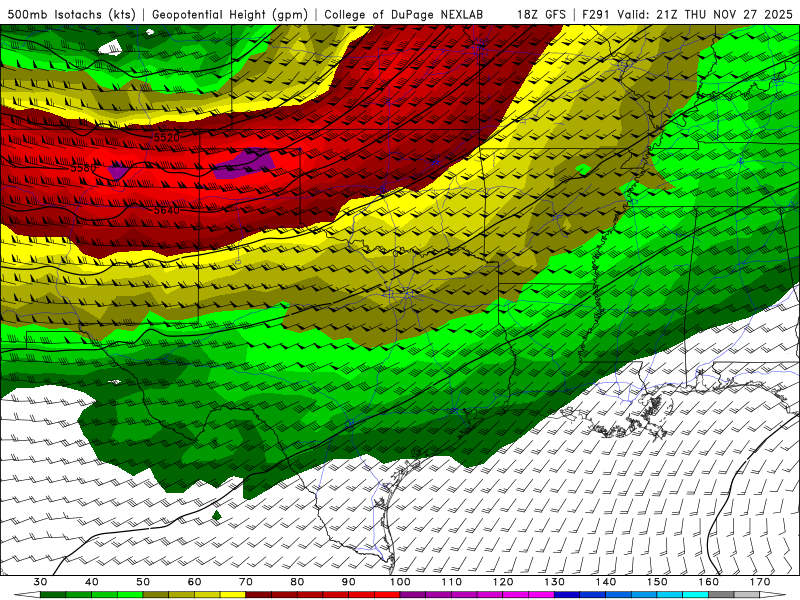Select the dark blue 130-135 kt legend swatch
The height and width of the screenshot is (600, 800).
(x=567, y=594)
